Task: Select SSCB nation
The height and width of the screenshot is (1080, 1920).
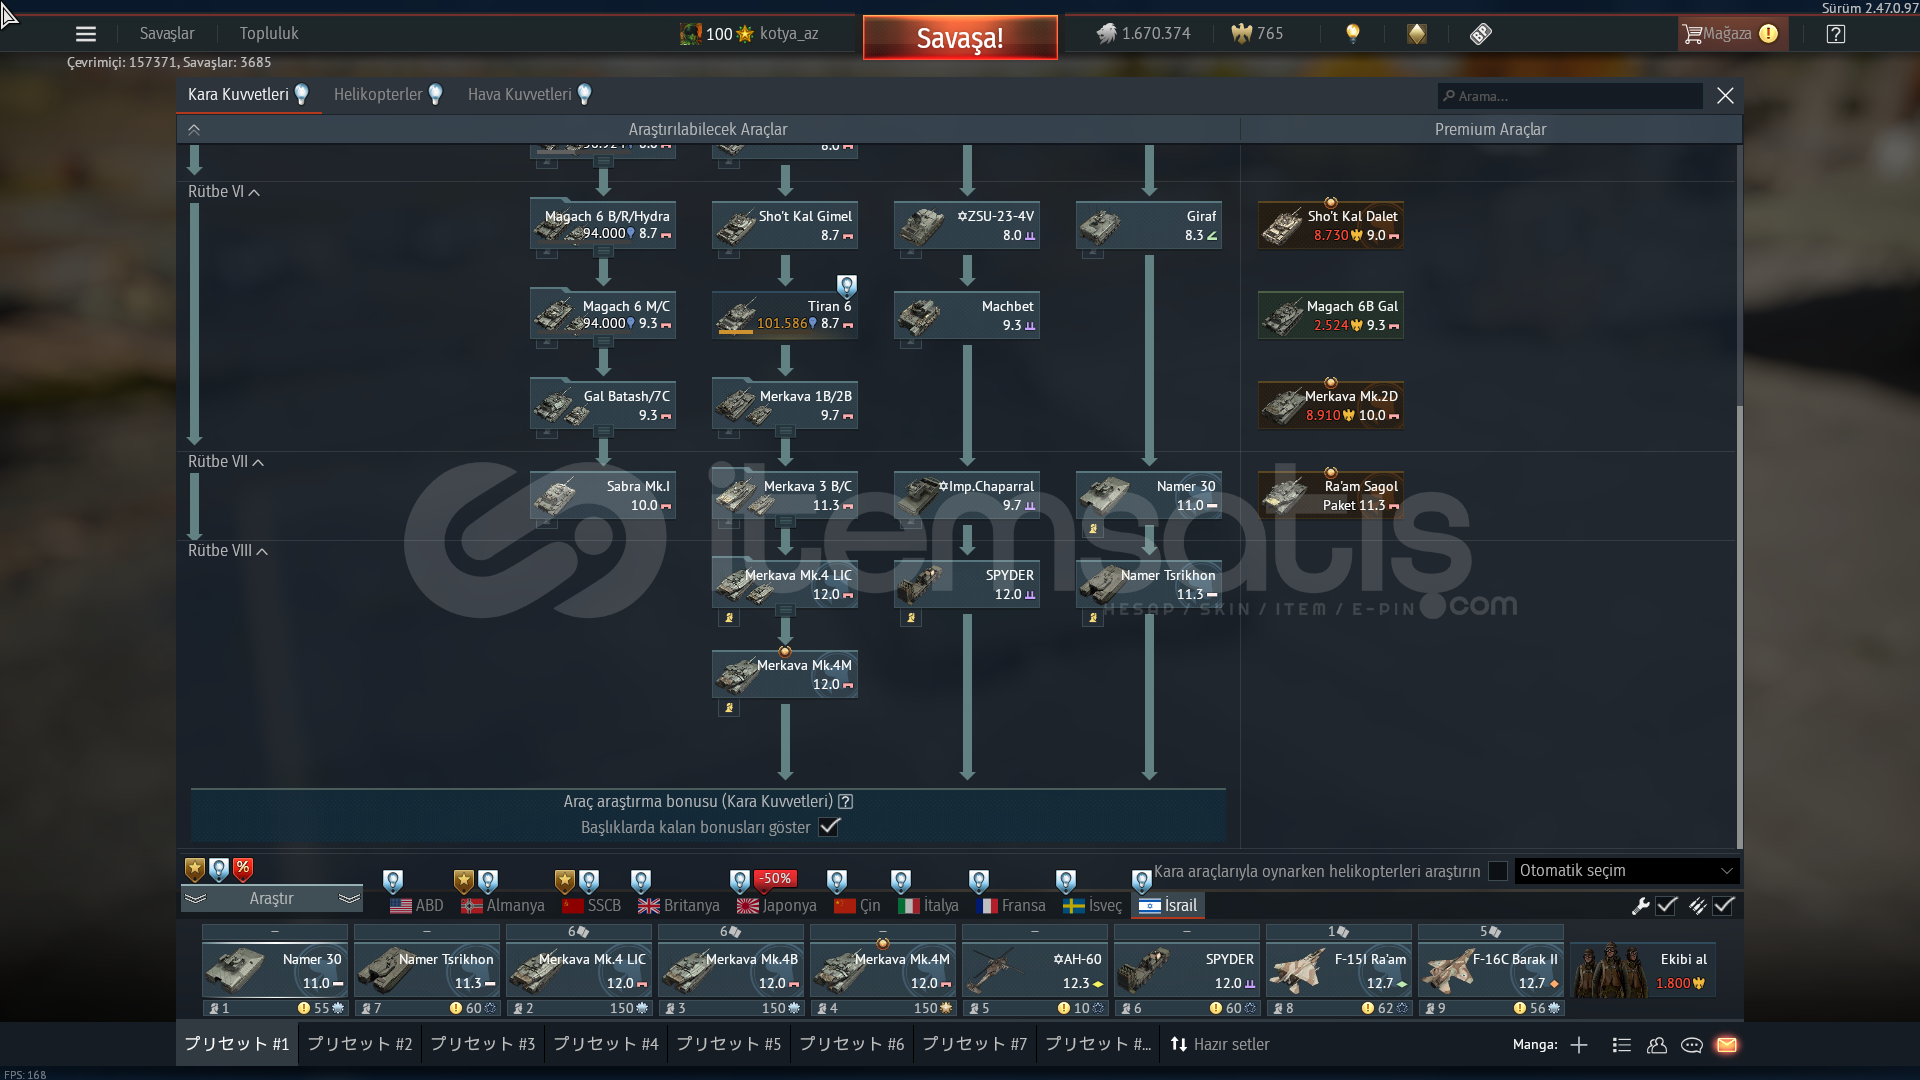Action: [592, 906]
